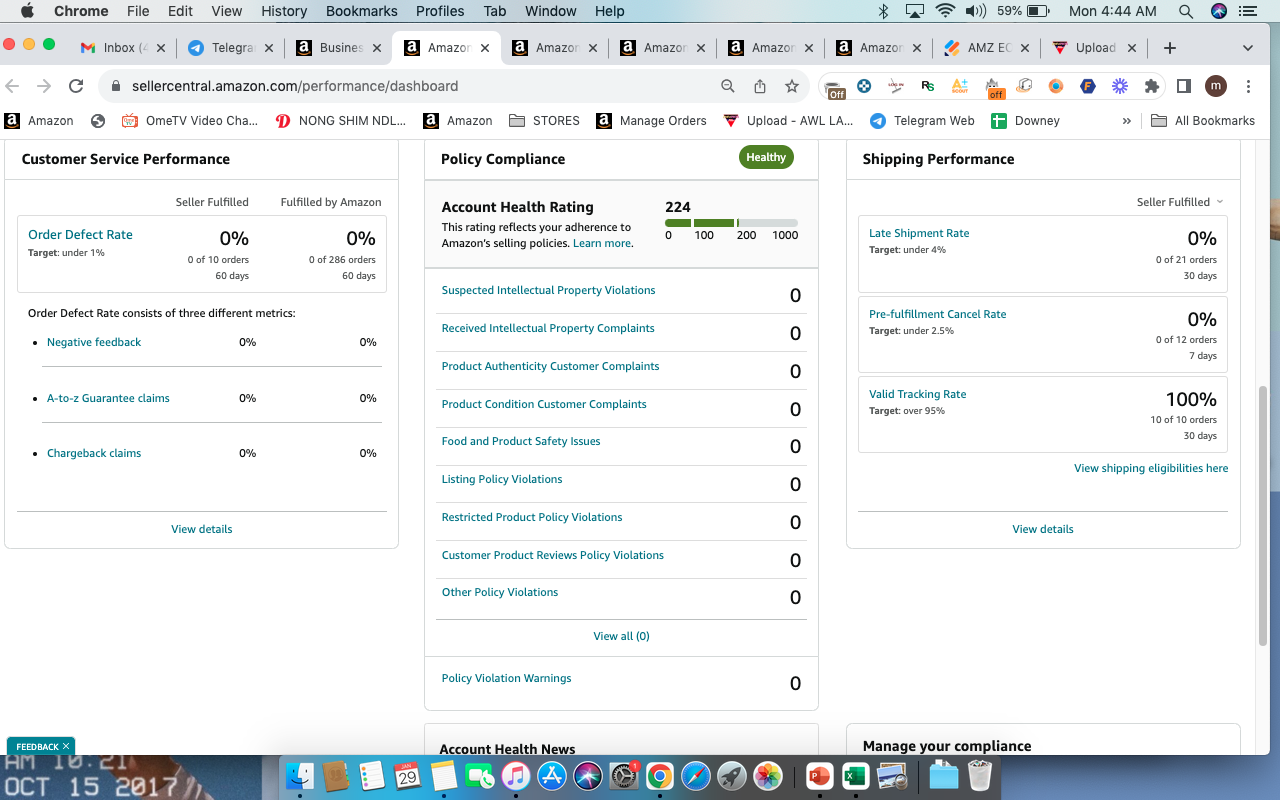Open Spotlight search in the menu bar

(x=1186, y=11)
